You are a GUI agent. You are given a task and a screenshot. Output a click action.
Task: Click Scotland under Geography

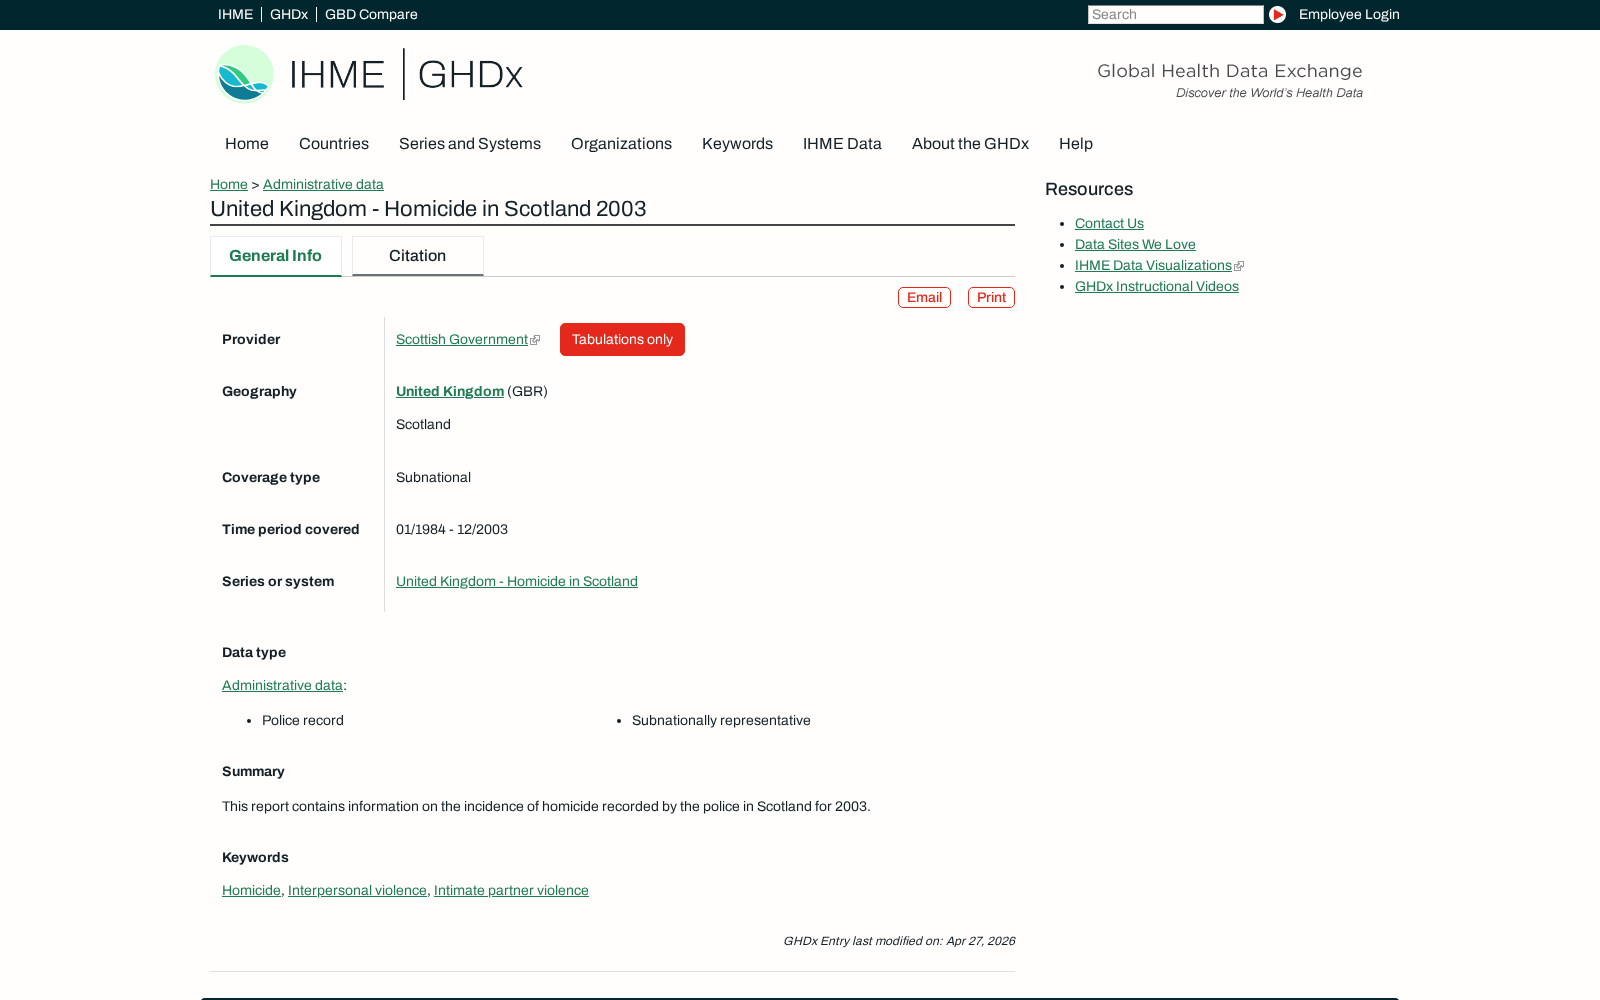(x=423, y=424)
